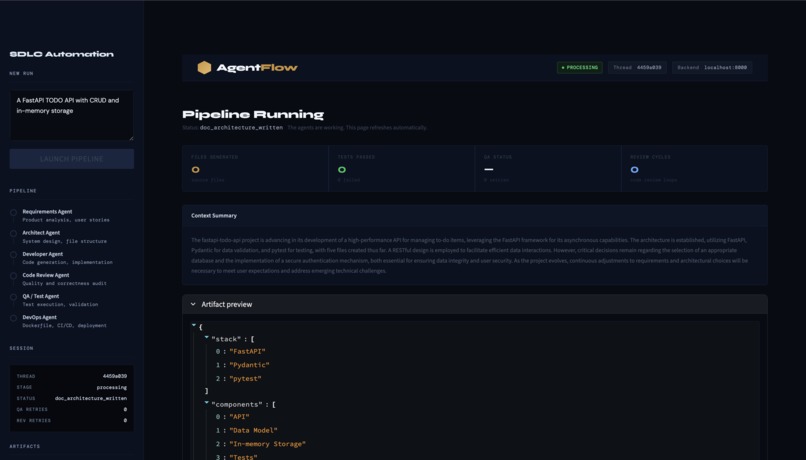
Task: Click "System design, file structure" description
Action: coord(65,241)
